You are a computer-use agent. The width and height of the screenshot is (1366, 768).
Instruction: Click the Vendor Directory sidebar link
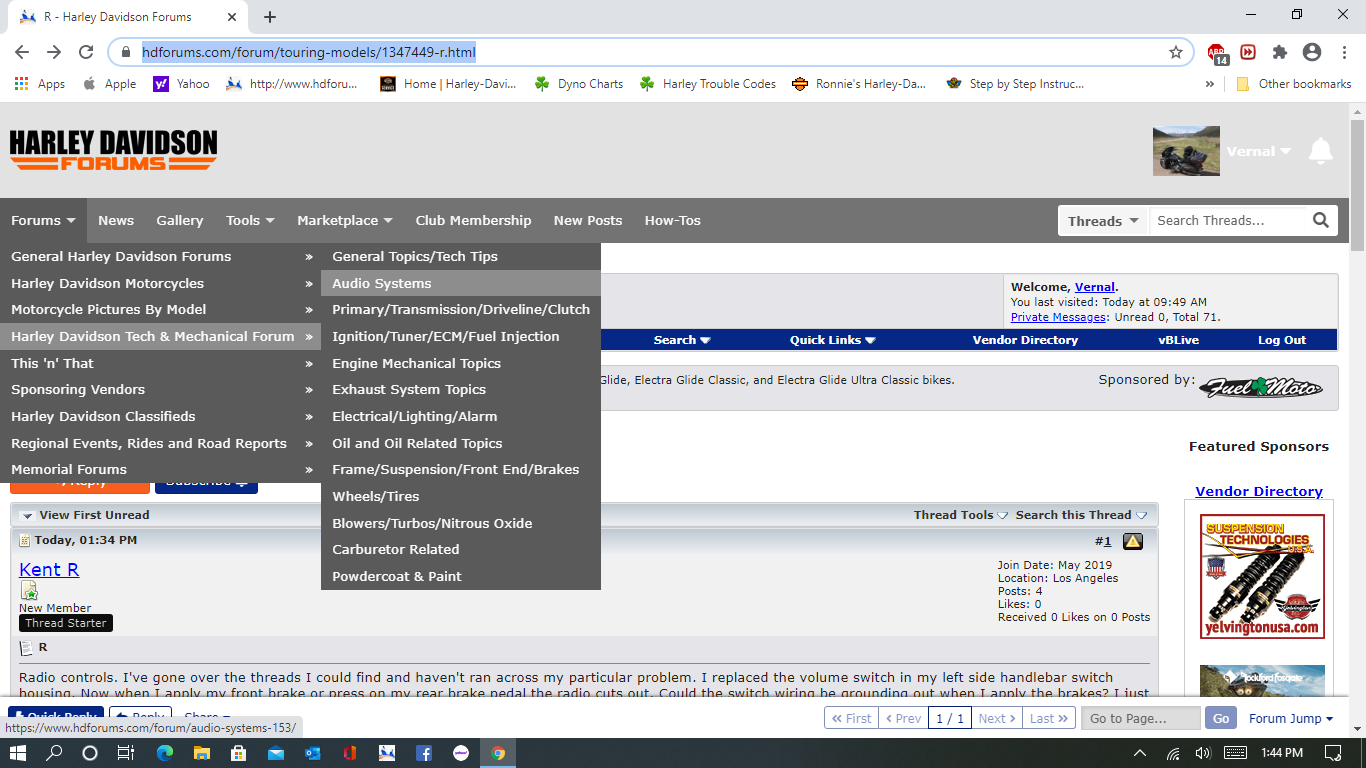pyautogui.click(x=1258, y=491)
